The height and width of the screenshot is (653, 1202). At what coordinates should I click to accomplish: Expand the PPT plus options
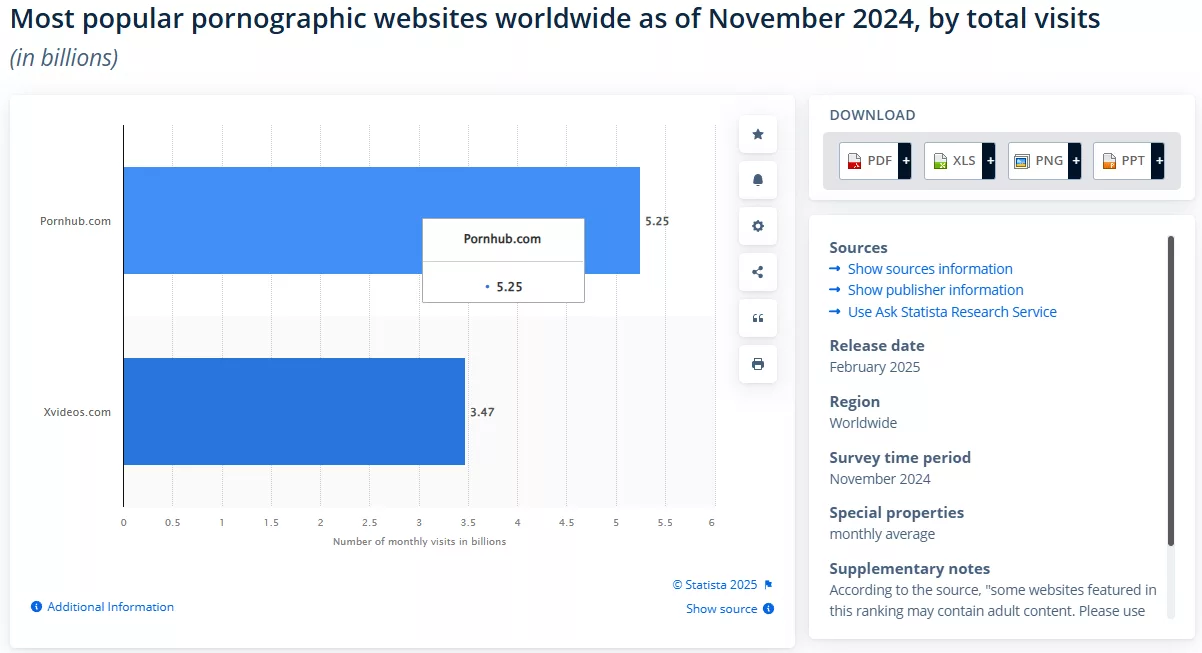(1158, 160)
